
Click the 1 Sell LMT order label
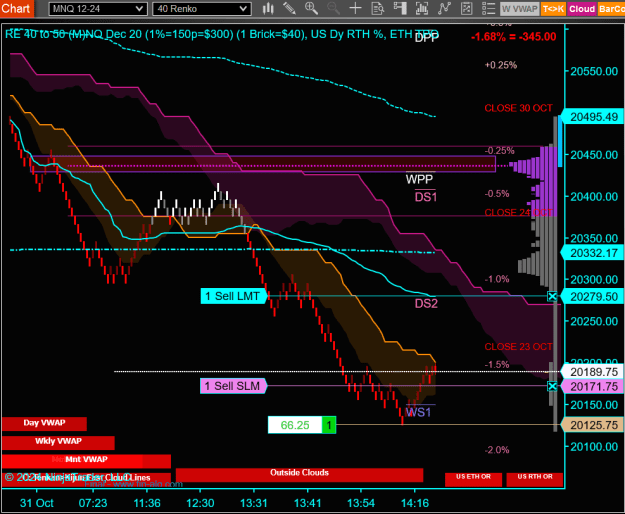[233, 296]
